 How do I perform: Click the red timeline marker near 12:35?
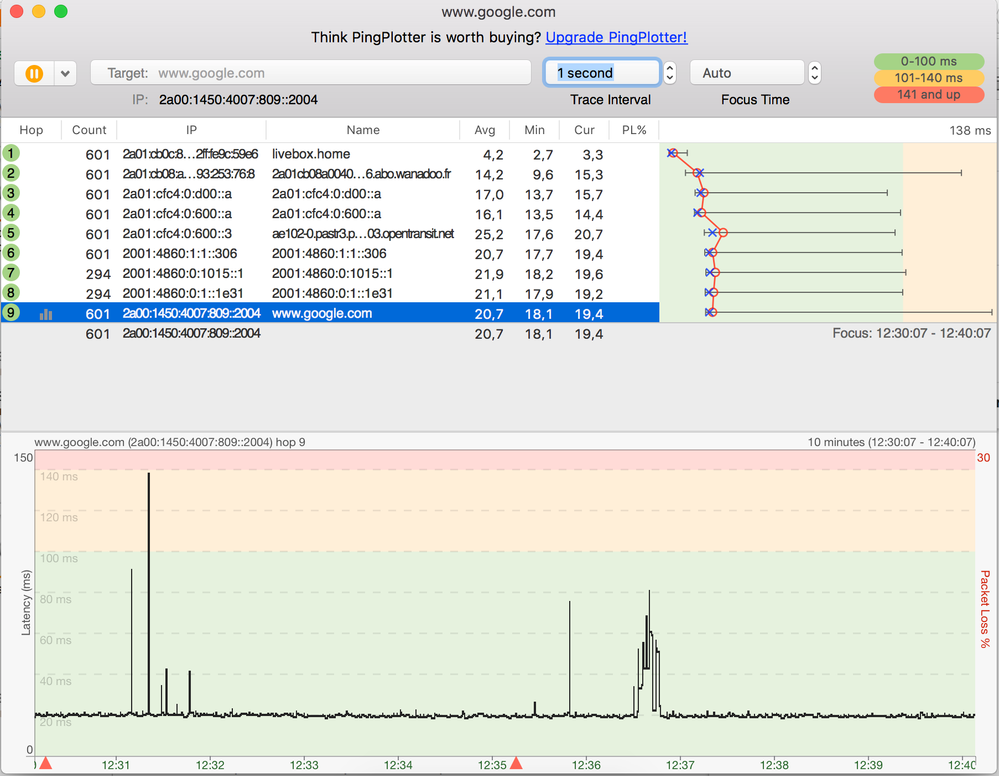516,763
